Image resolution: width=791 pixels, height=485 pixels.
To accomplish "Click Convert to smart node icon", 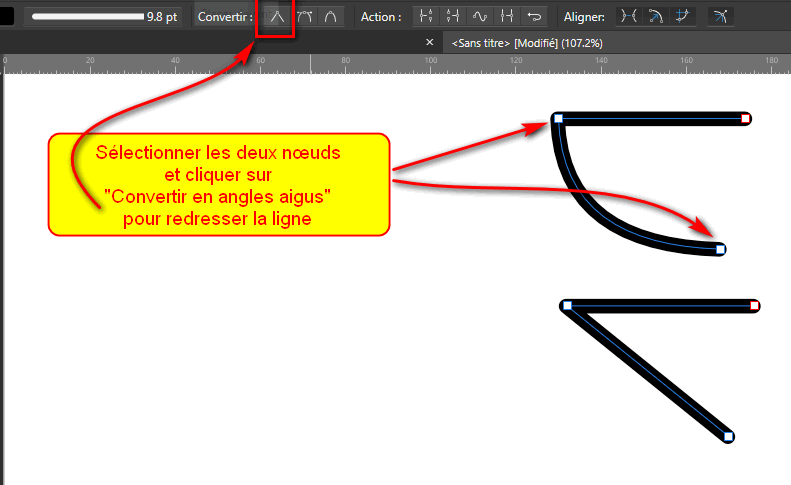I will 331,17.
